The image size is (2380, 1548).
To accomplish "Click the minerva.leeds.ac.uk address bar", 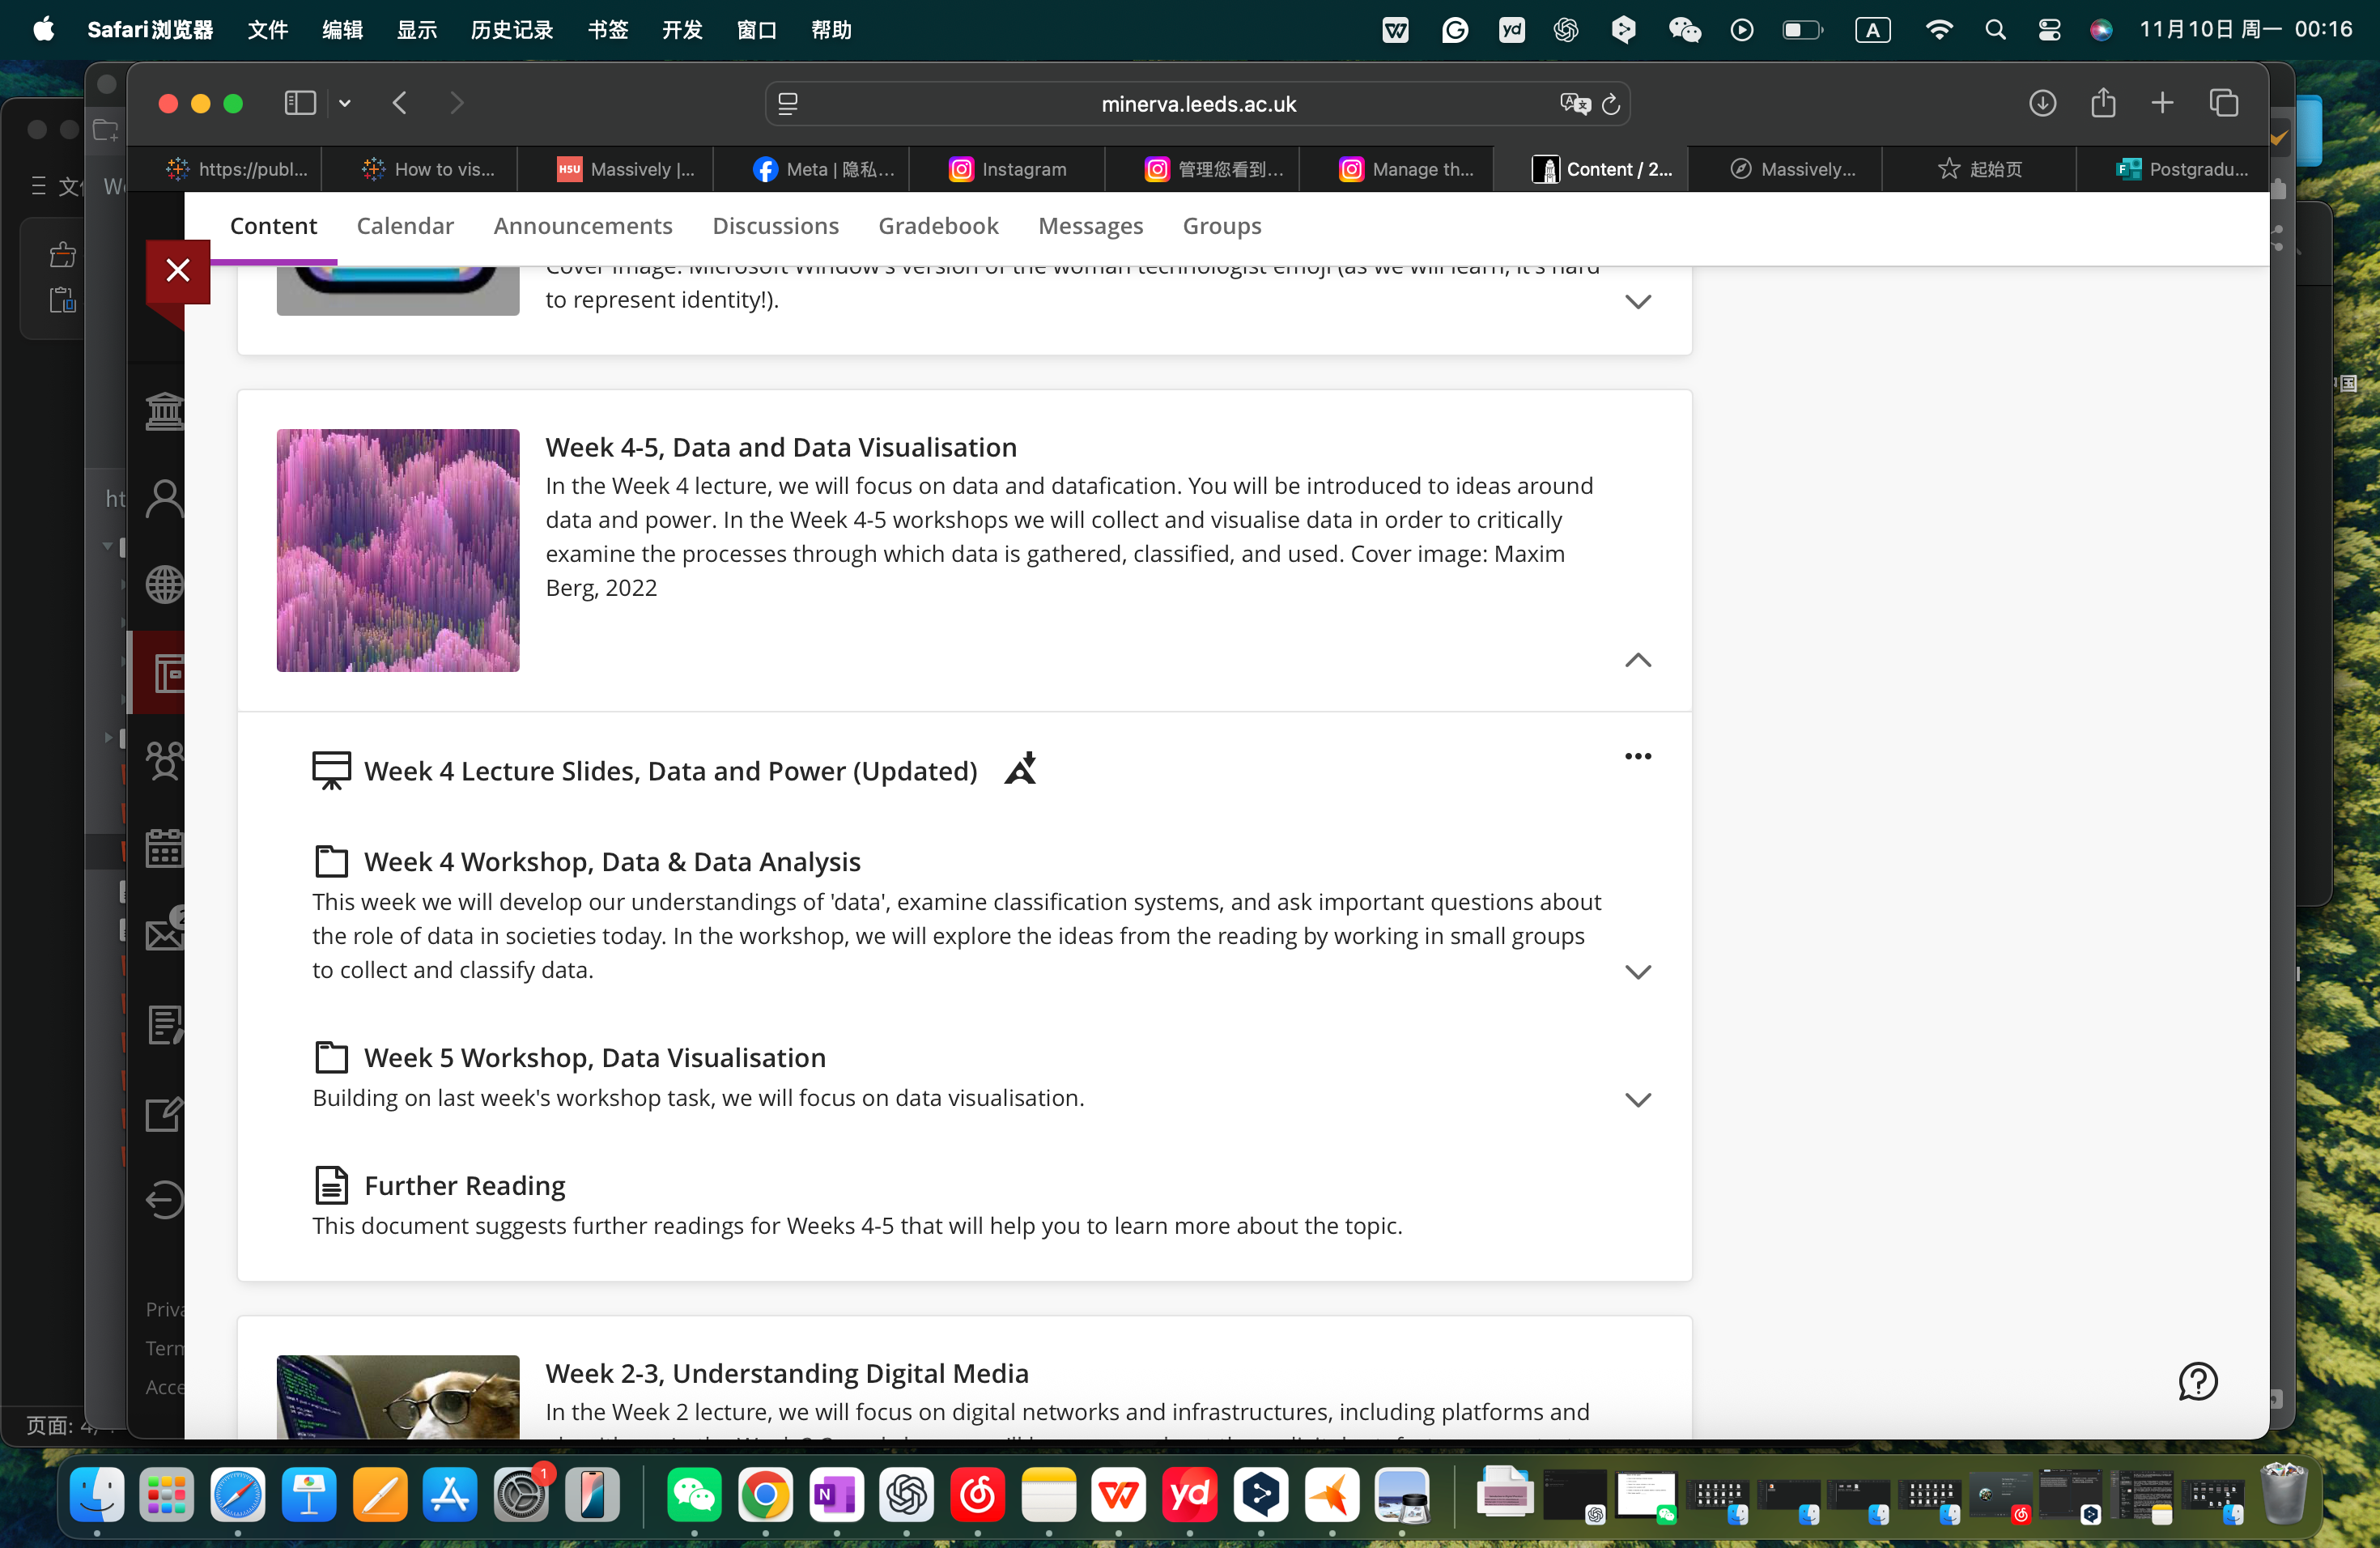I will (1197, 104).
